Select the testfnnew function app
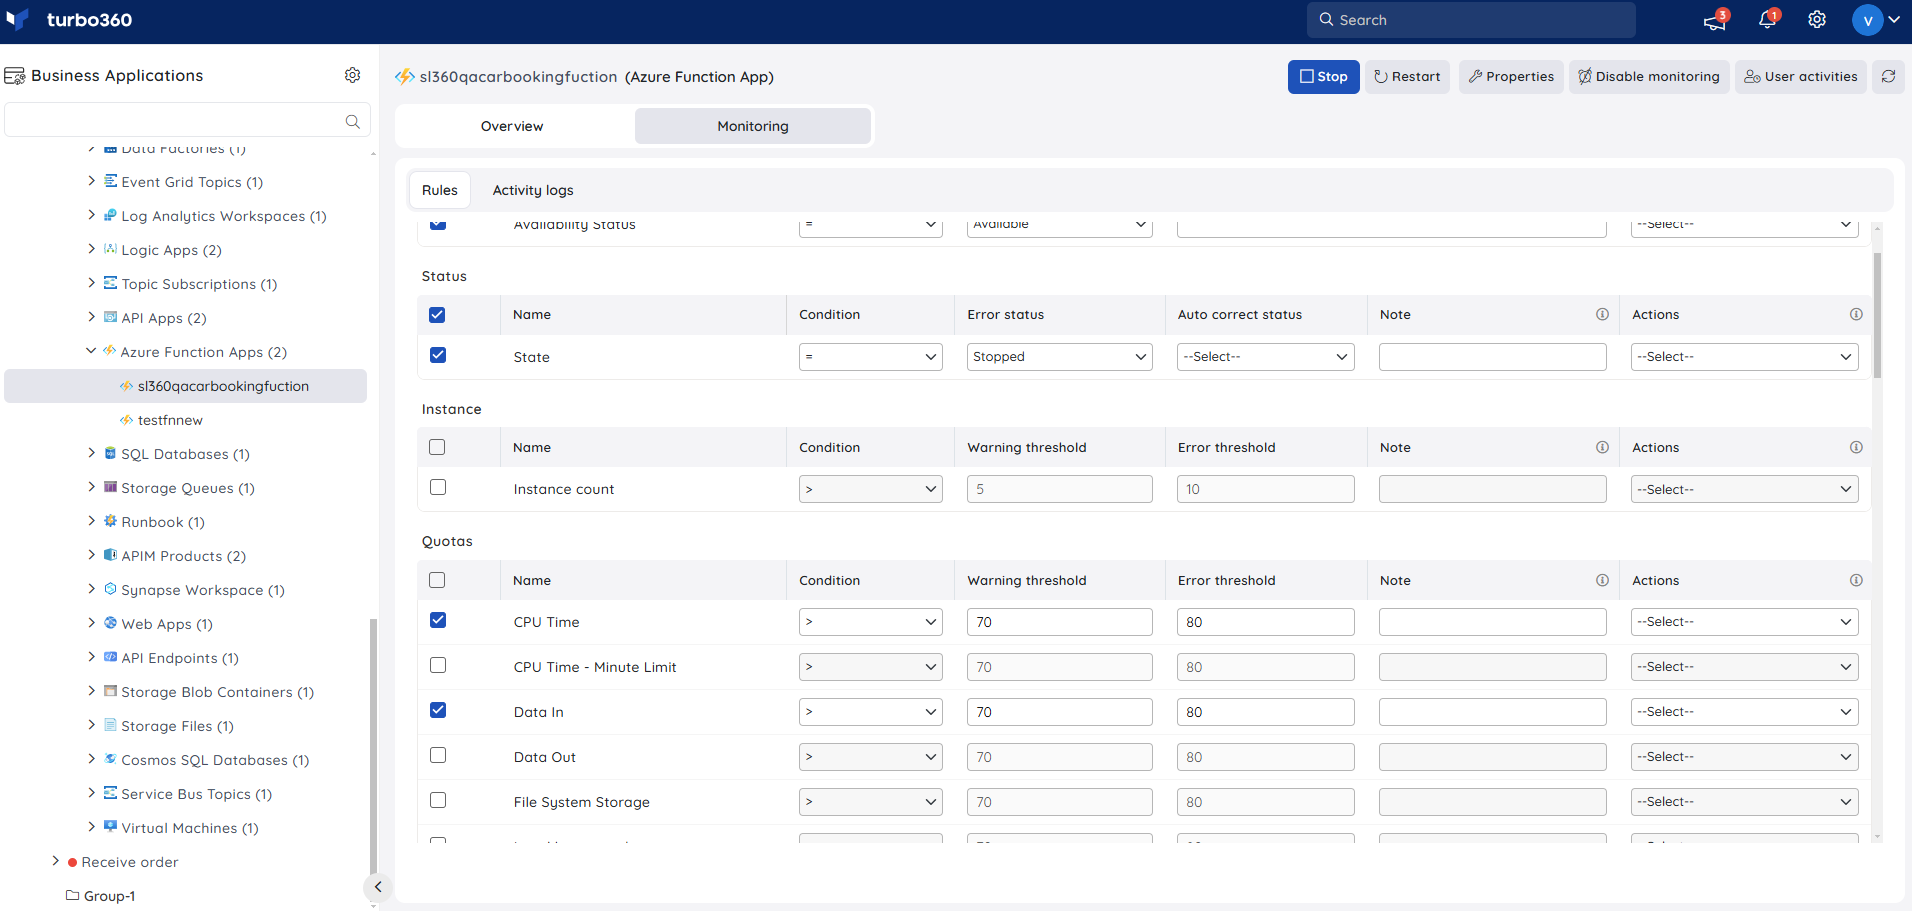The image size is (1912, 911). tap(170, 420)
